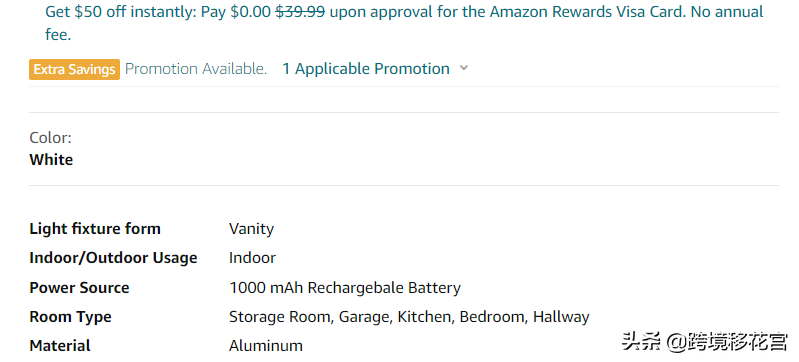Click the Extra Savings badge
Image resolution: width=799 pixels, height=362 pixels.
click(x=74, y=69)
